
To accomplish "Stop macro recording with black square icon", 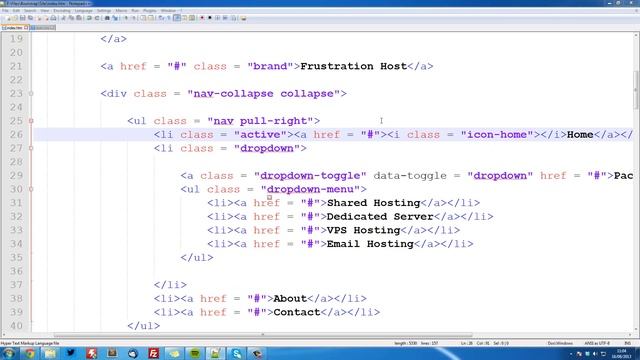I will tap(210, 18).
